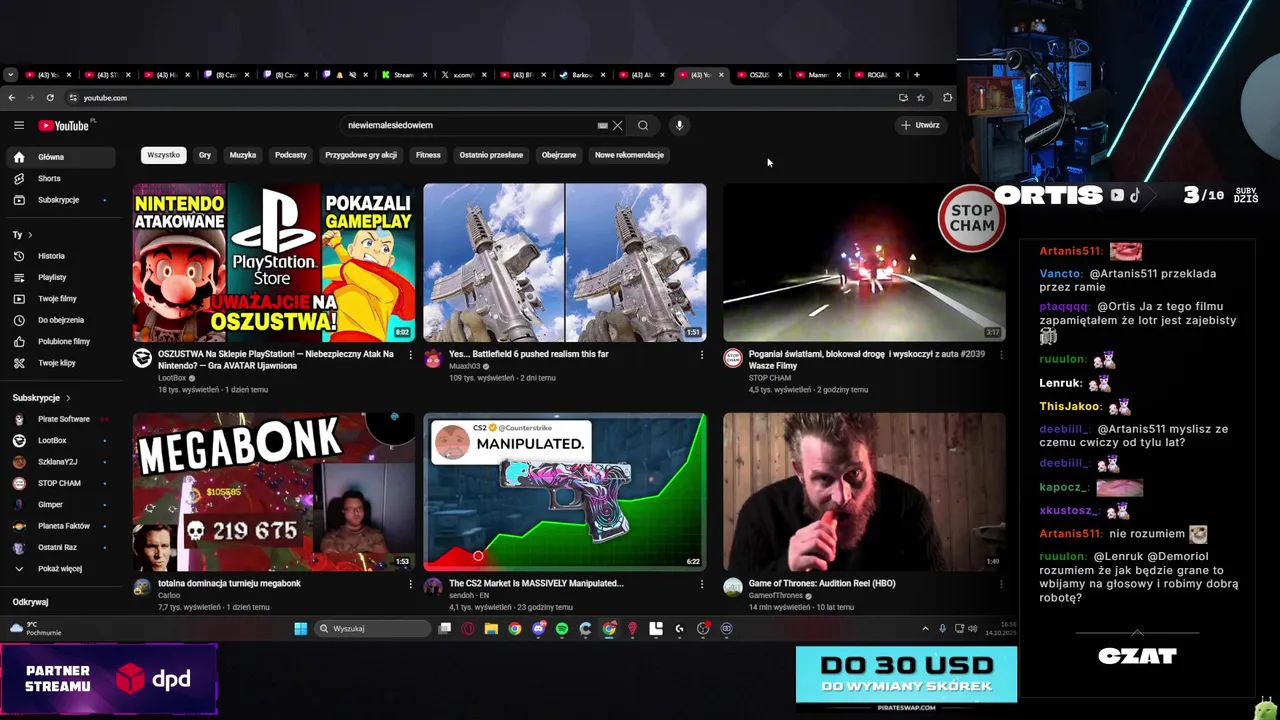1280x720 pixels.
Task: Clear the search box with the X icon
Action: click(617, 125)
